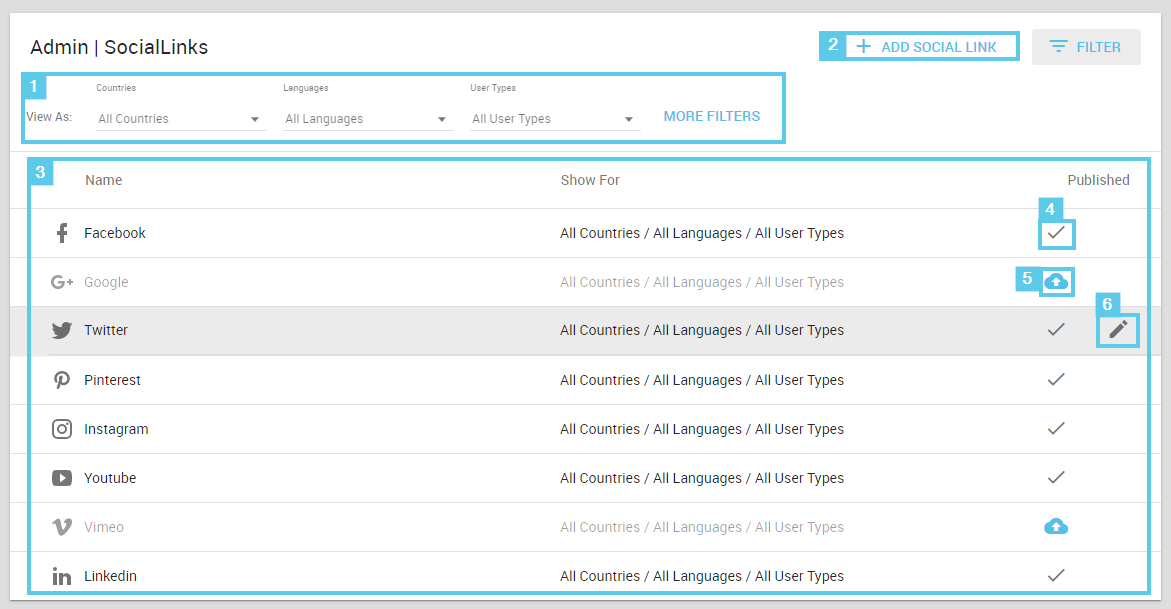This screenshot has height=609, width=1171.
Task: Publish Google link via cloud upload icon
Action: pos(1055,282)
